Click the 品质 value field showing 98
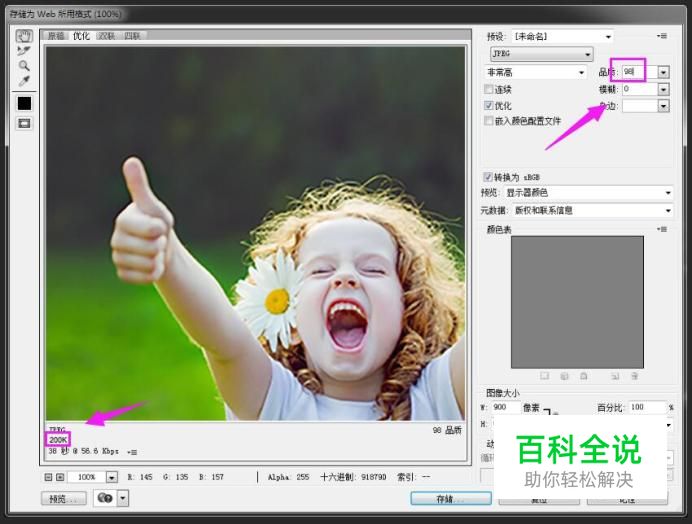The height and width of the screenshot is (524, 692). (639, 72)
